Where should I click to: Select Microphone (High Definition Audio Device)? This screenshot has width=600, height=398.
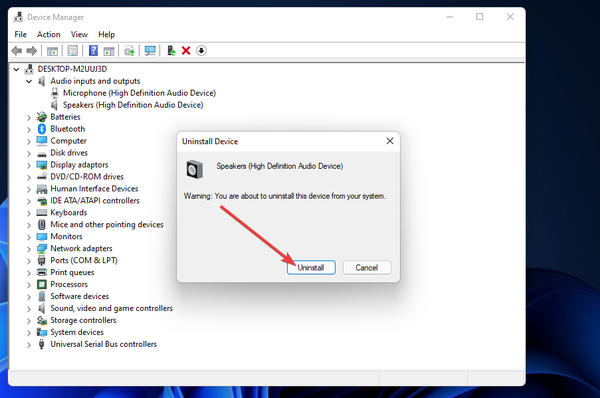139,93
